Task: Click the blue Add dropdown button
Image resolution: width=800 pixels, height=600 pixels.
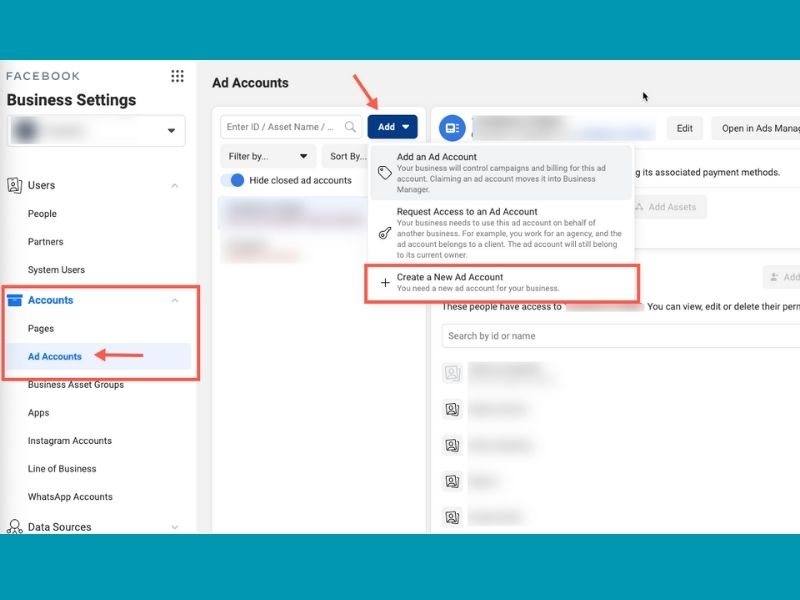Action: (392, 127)
